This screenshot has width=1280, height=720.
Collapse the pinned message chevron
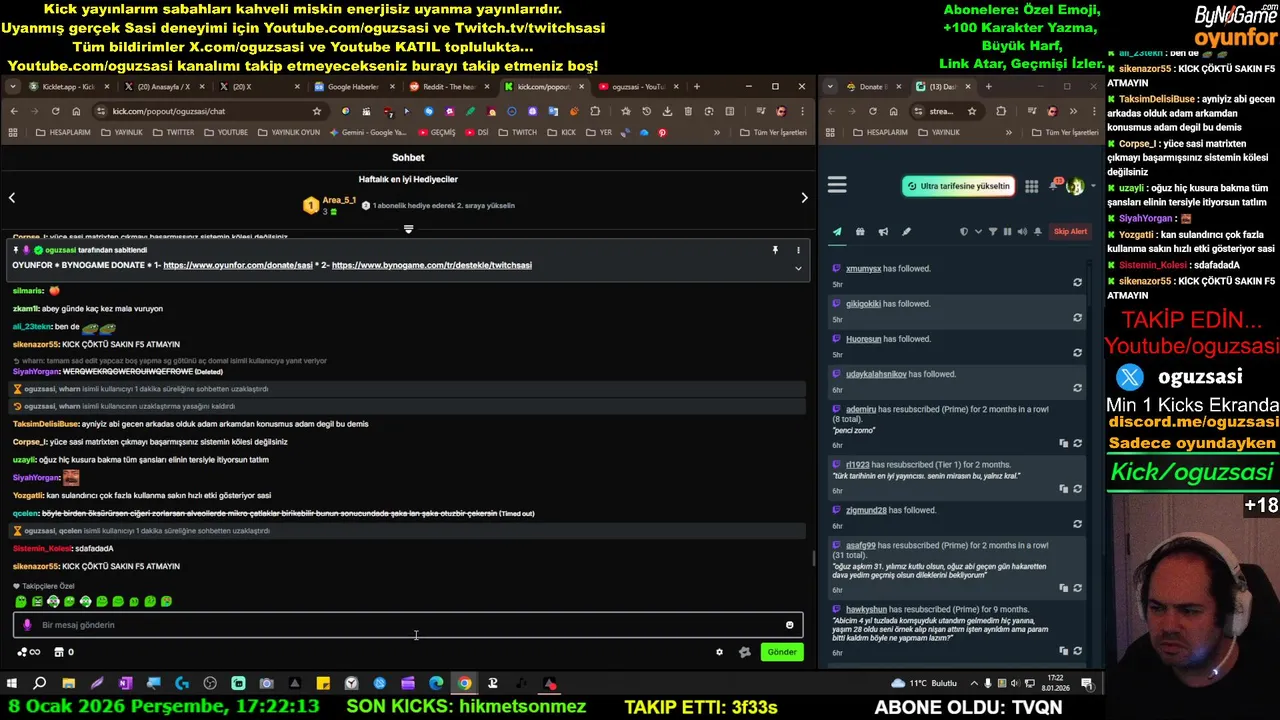[x=798, y=268]
